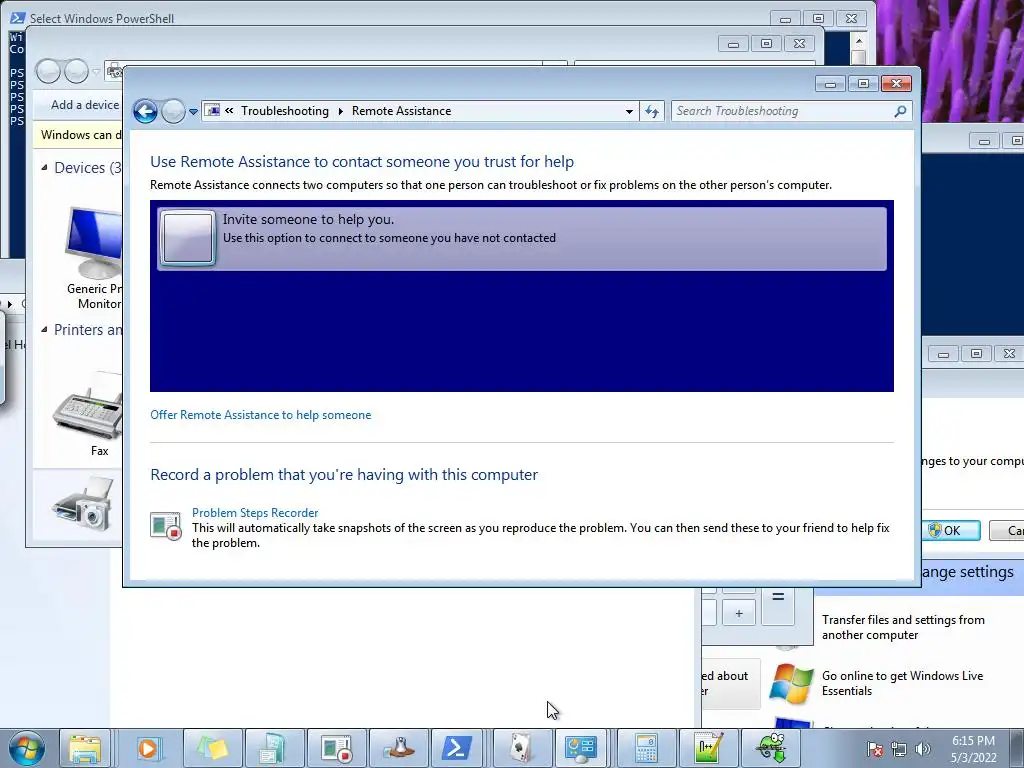This screenshot has width=1024, height=768.
Task: Select Remote Assistance in the breadcrumb
Action: [401, 111]
